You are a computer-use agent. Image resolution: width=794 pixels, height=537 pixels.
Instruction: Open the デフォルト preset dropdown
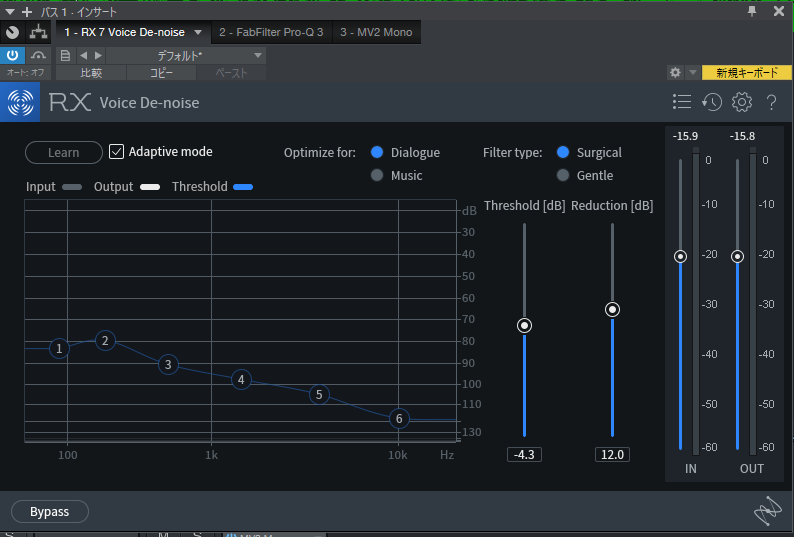(185, 55)
